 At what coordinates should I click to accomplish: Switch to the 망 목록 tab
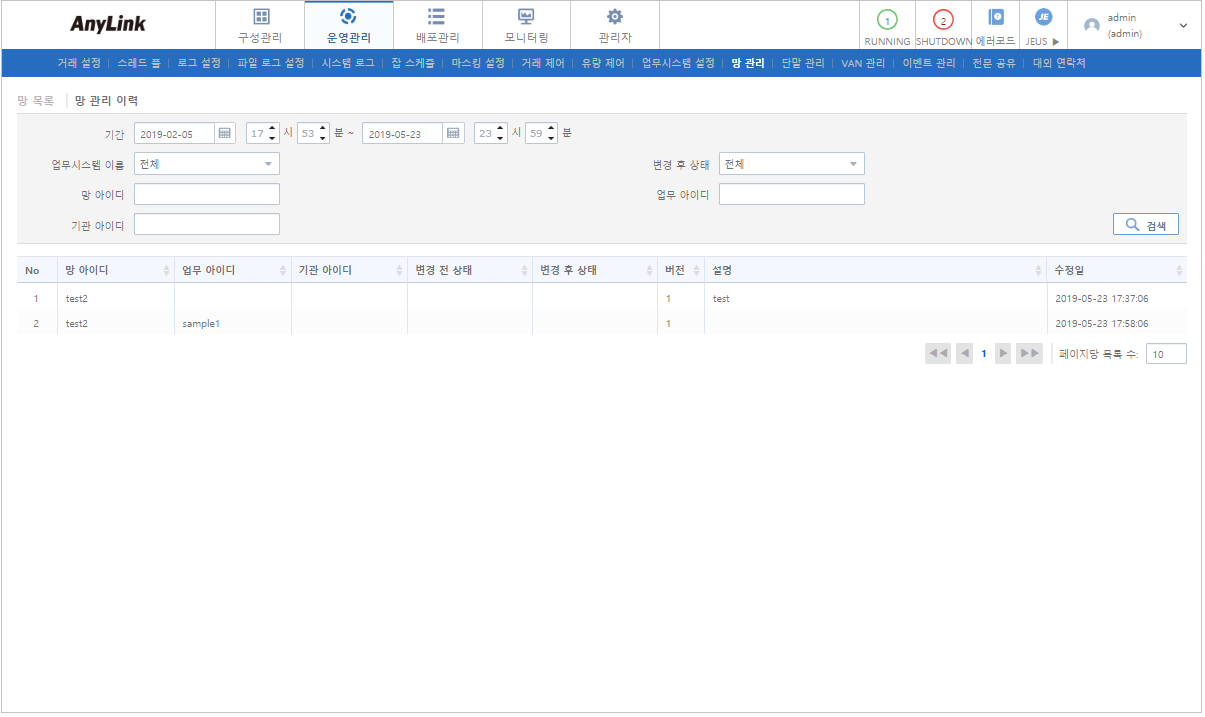click(36, 101)
